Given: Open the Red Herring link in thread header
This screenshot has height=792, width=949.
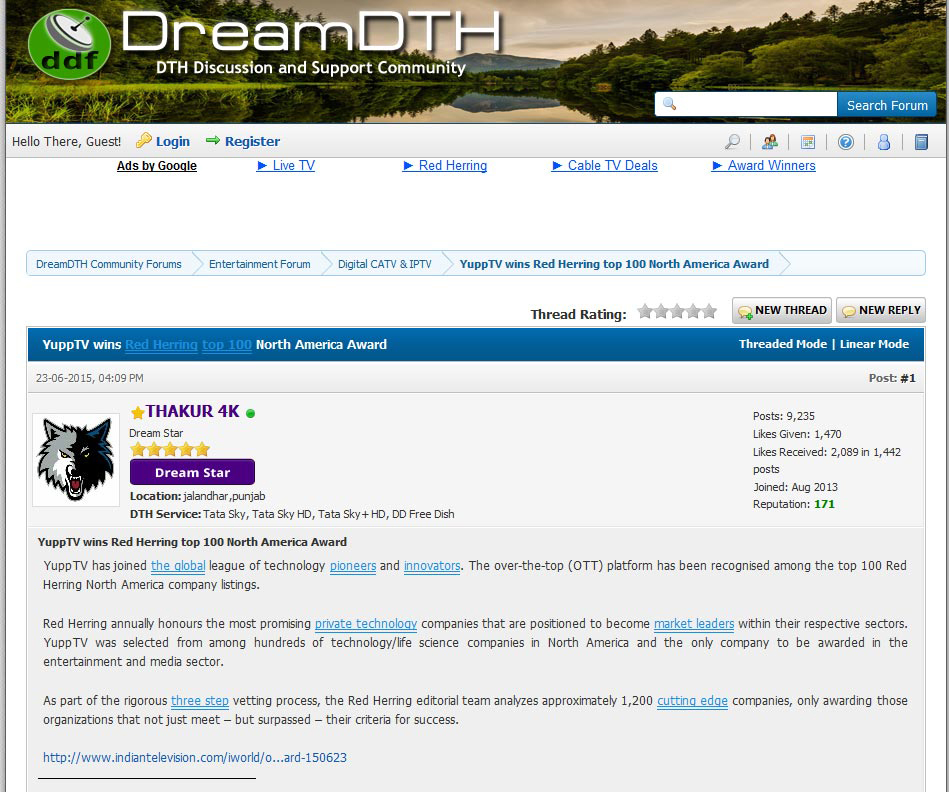Looking at the screenshot, I should (x=162, y=345).
